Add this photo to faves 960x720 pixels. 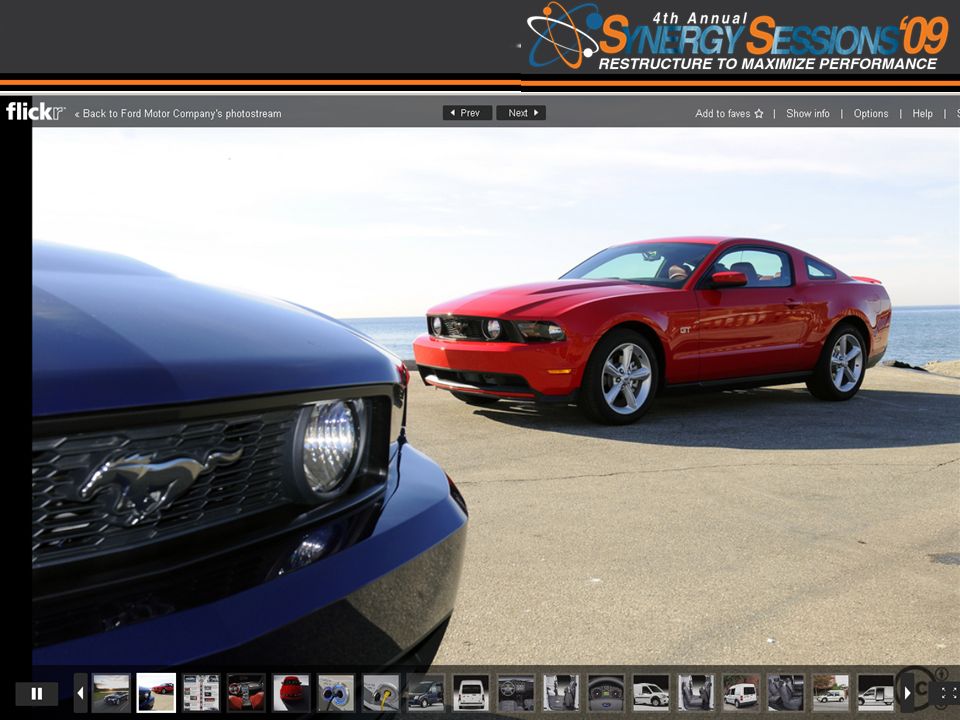729,113
